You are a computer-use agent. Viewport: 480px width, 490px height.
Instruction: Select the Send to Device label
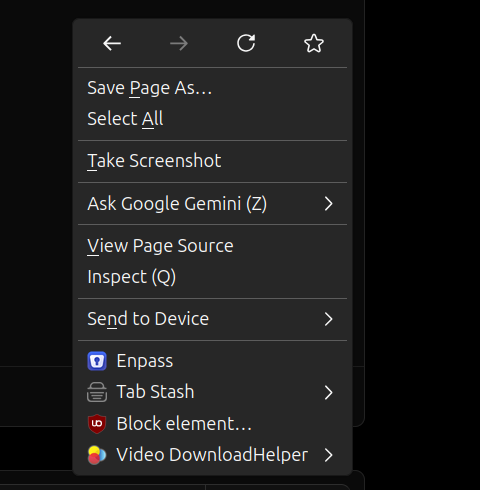coord(148,319)
